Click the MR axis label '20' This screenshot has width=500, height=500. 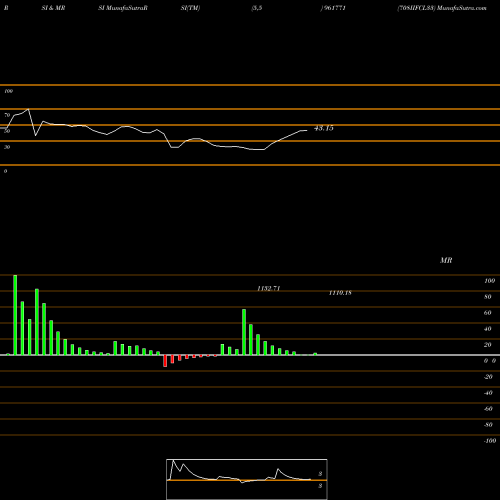click(488, 345)
